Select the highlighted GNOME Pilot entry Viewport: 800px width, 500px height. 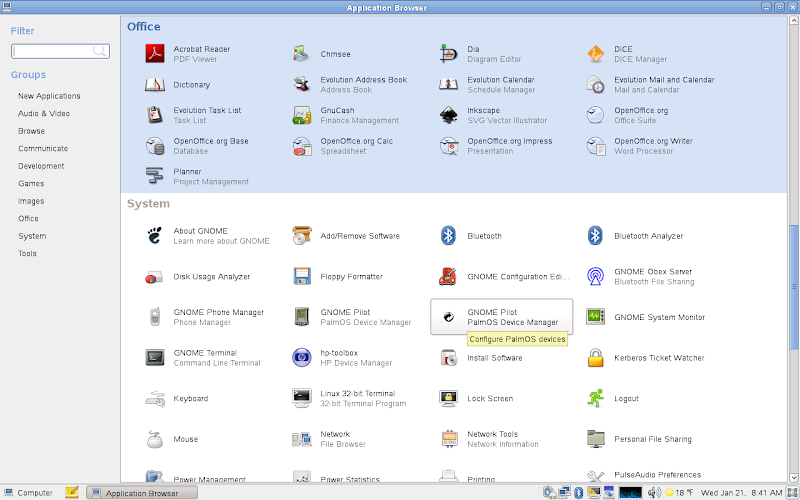tap(502, 317)
